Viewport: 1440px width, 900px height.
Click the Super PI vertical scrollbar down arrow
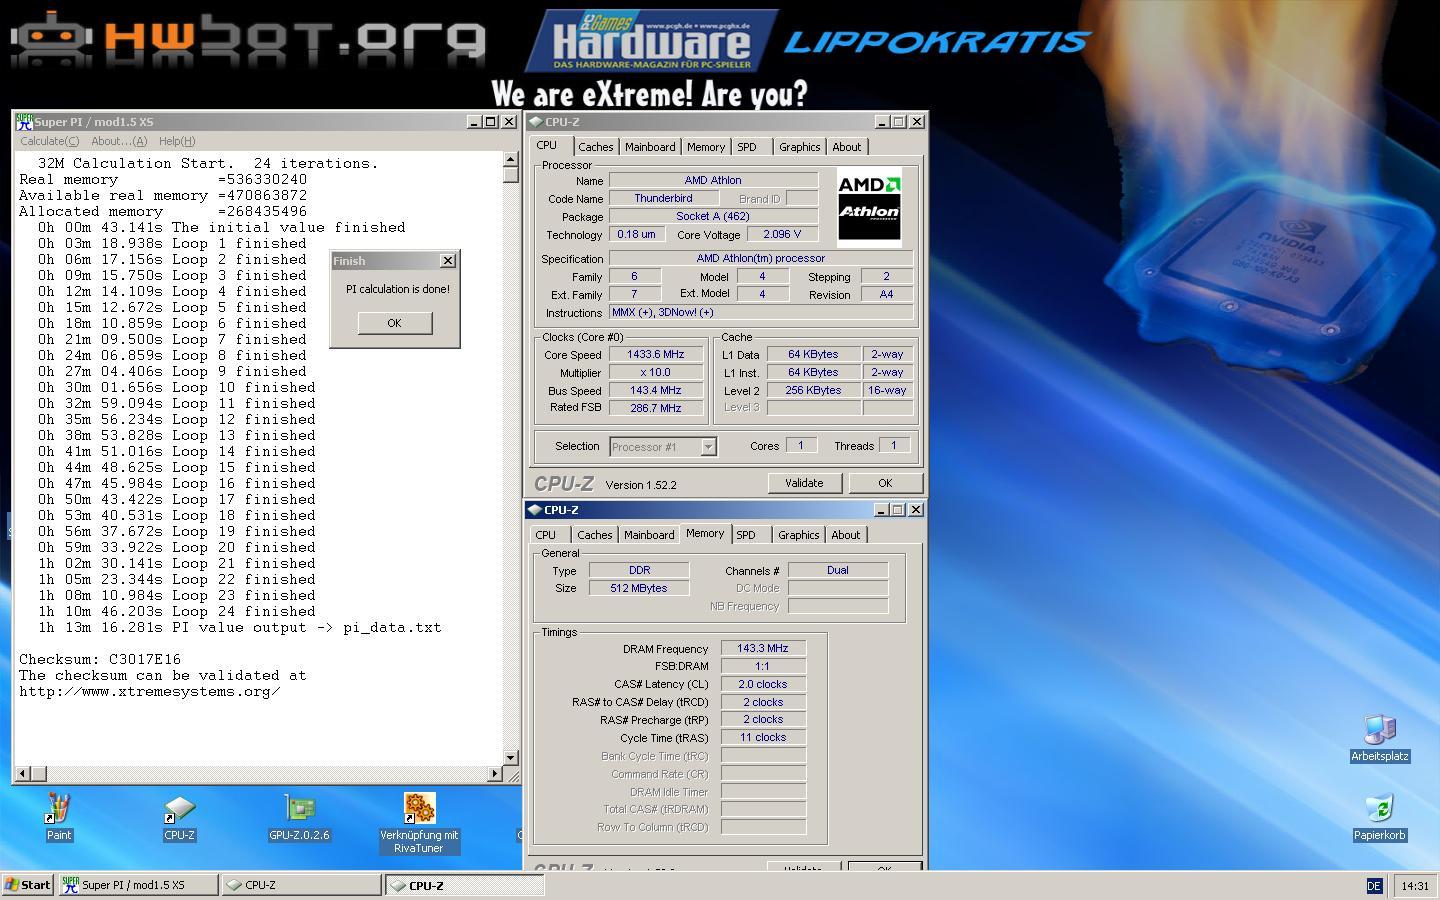click(511, 758)
